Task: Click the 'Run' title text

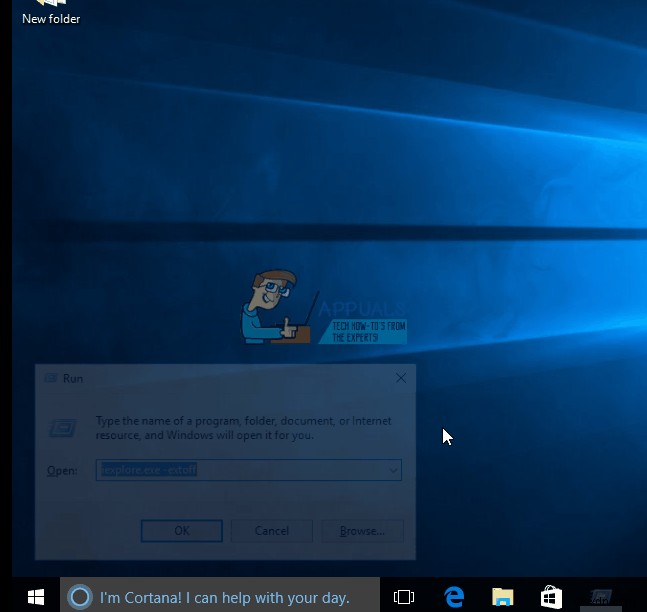Action: pos(73,378)
